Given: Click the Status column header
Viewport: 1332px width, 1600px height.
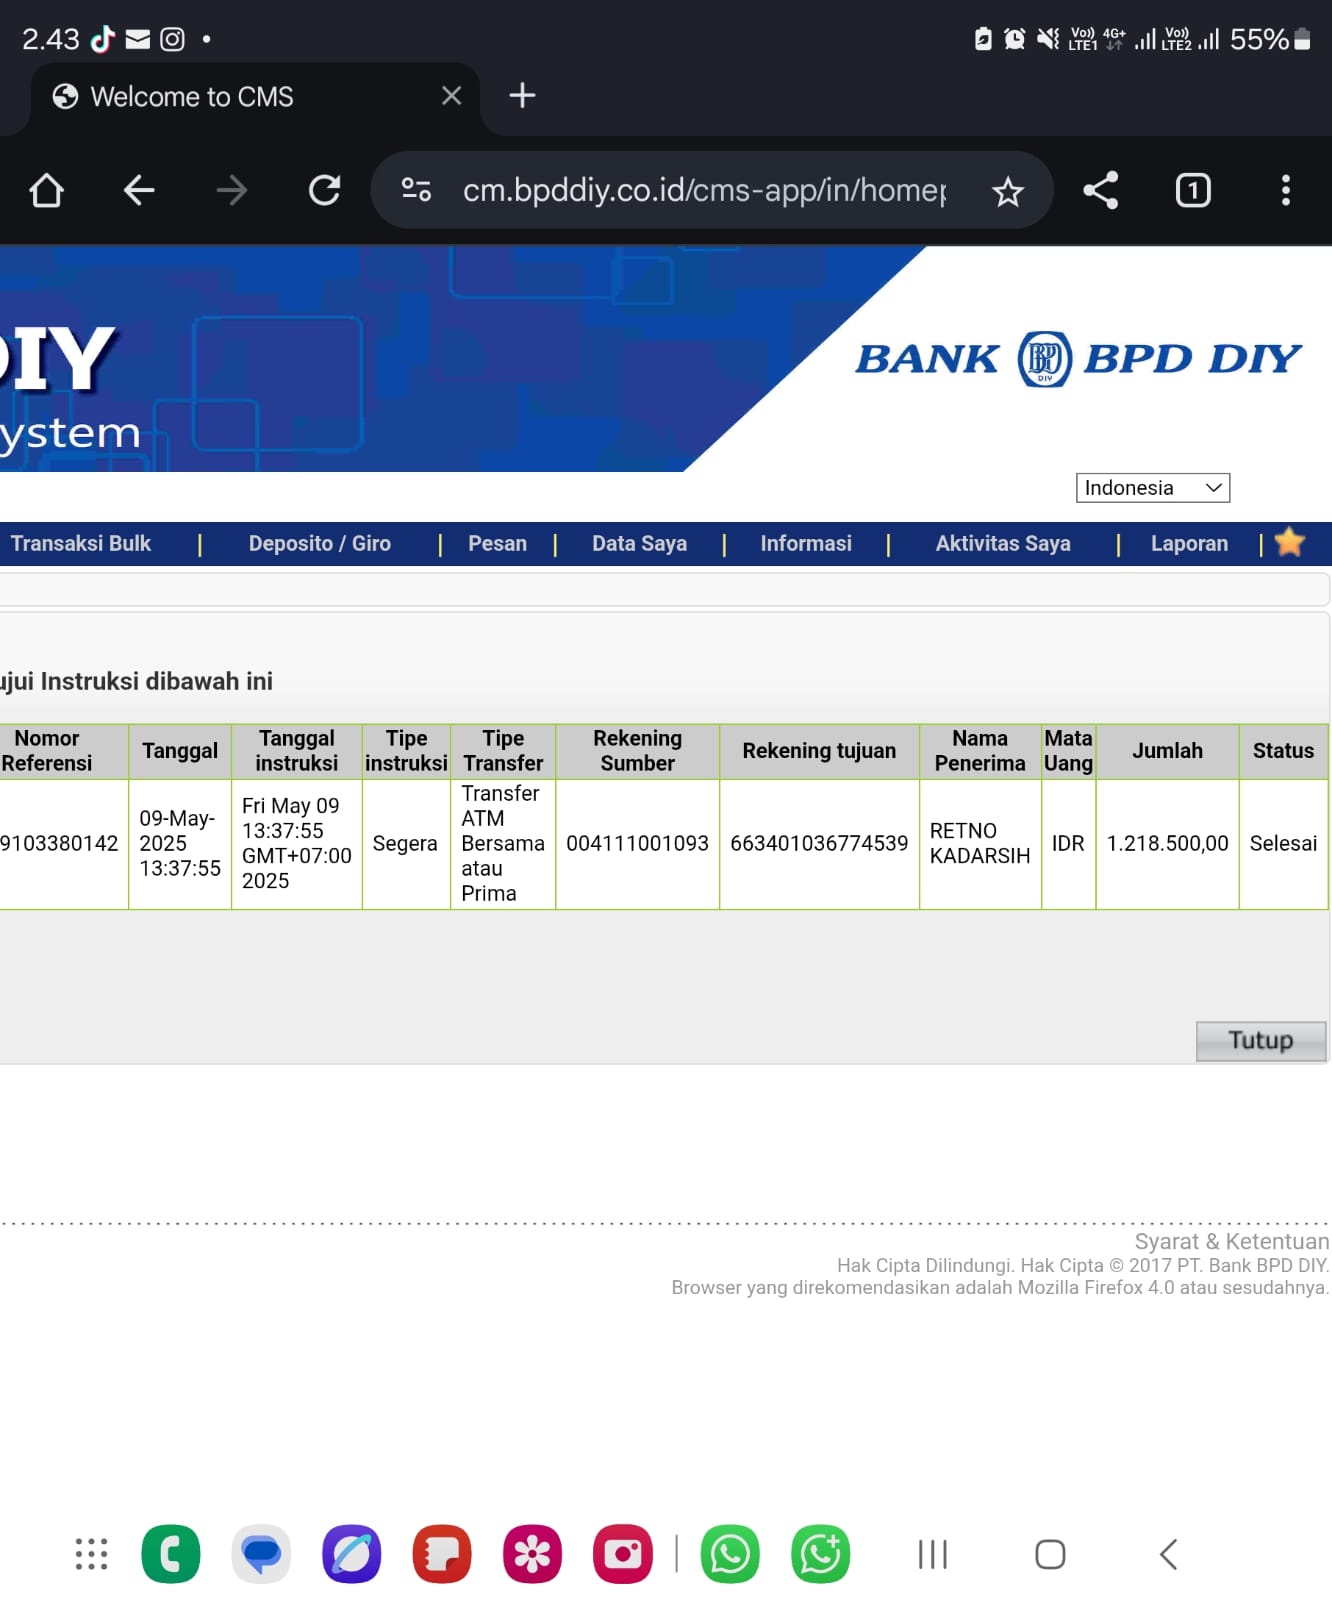Looking at the screenshot, I should coord(1283,751).
